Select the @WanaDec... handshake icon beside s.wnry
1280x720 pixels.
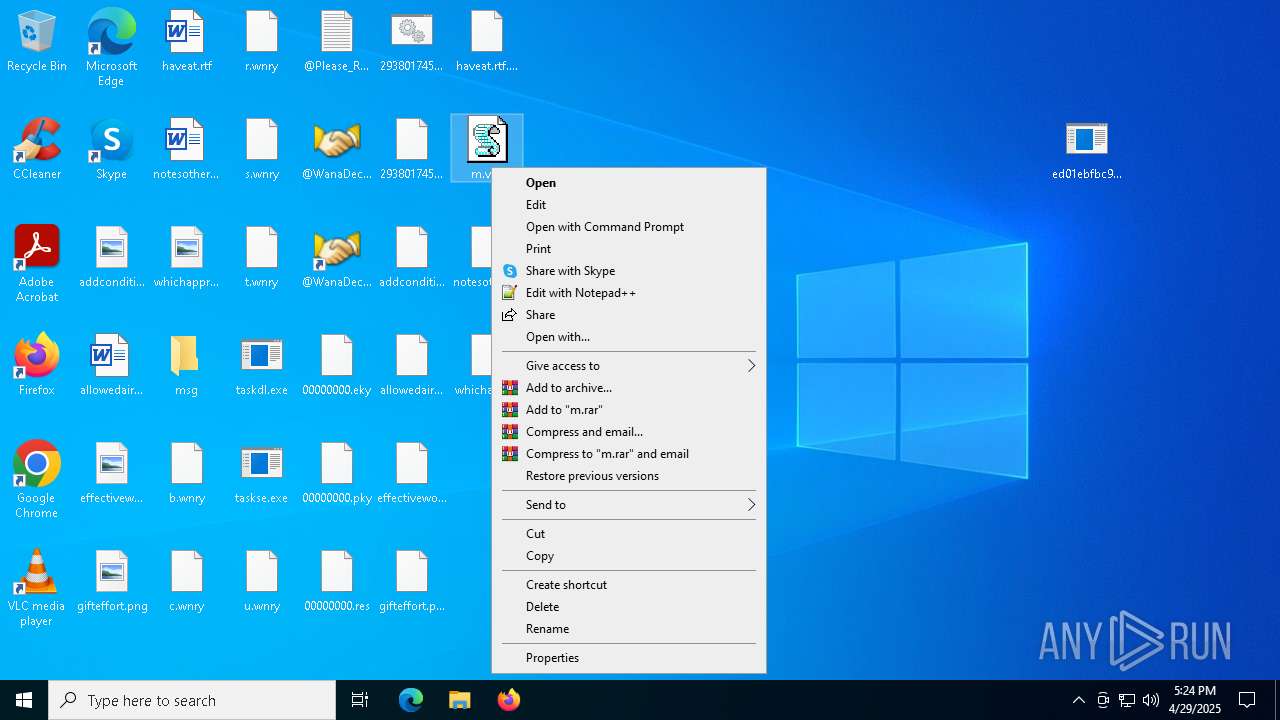[337, 150]
